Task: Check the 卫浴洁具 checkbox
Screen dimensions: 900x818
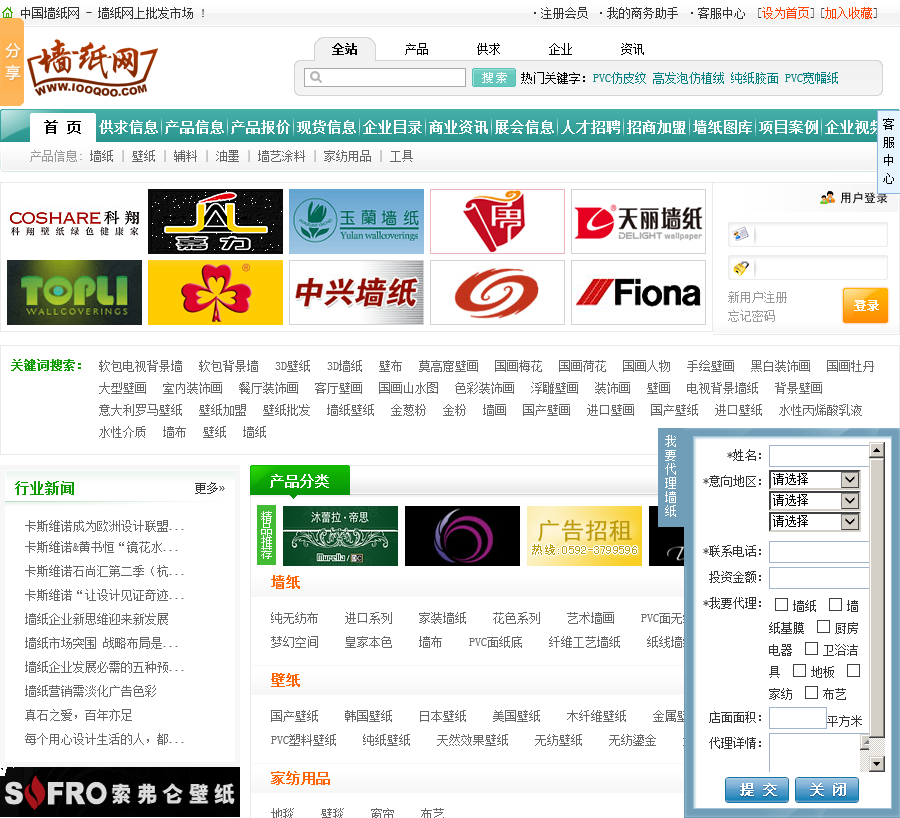Action: click(x=812, y=649)
